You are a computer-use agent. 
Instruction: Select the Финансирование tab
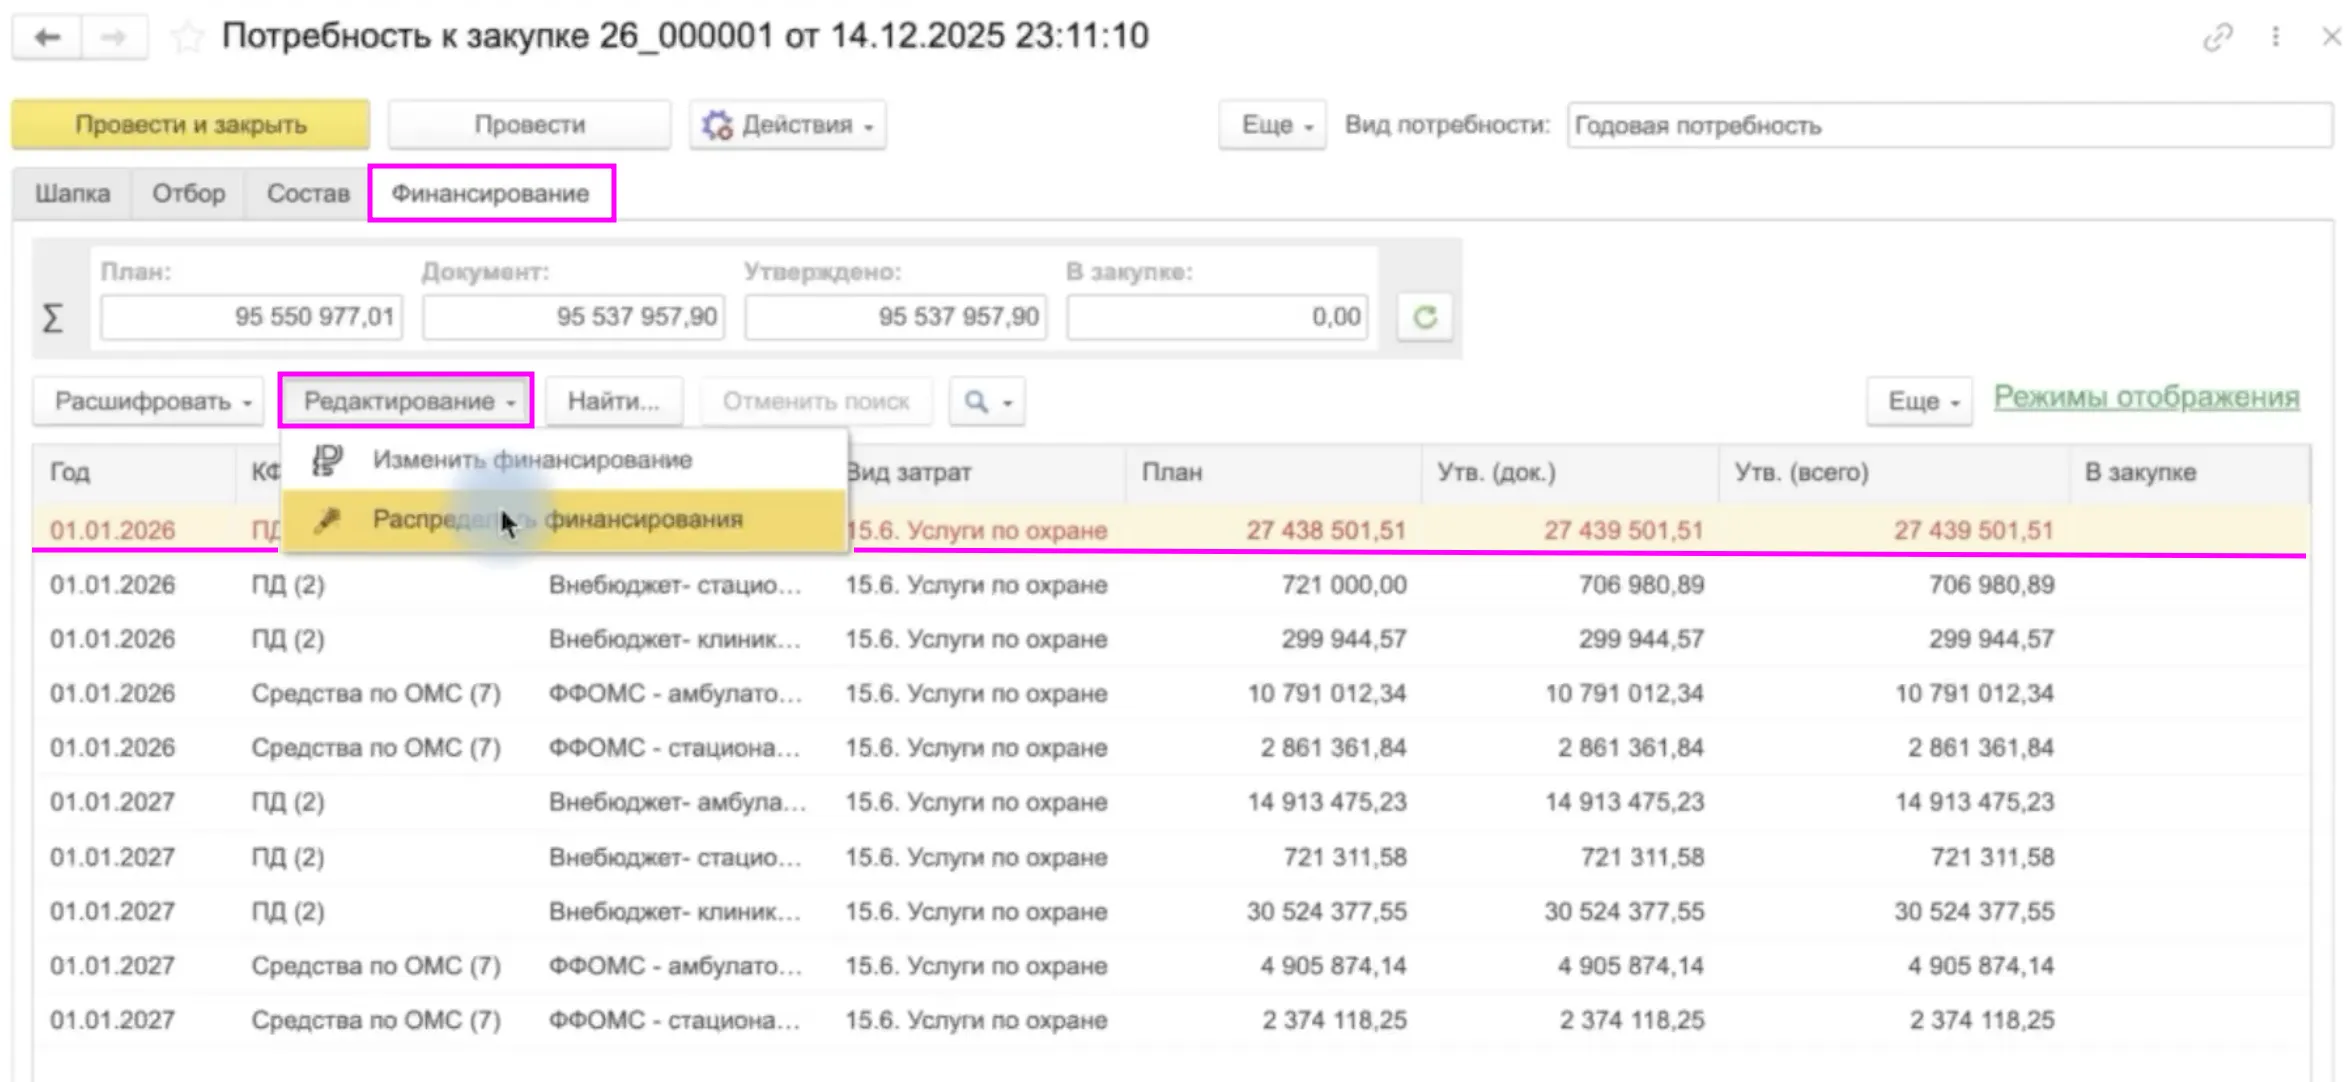tap(490, 193)
